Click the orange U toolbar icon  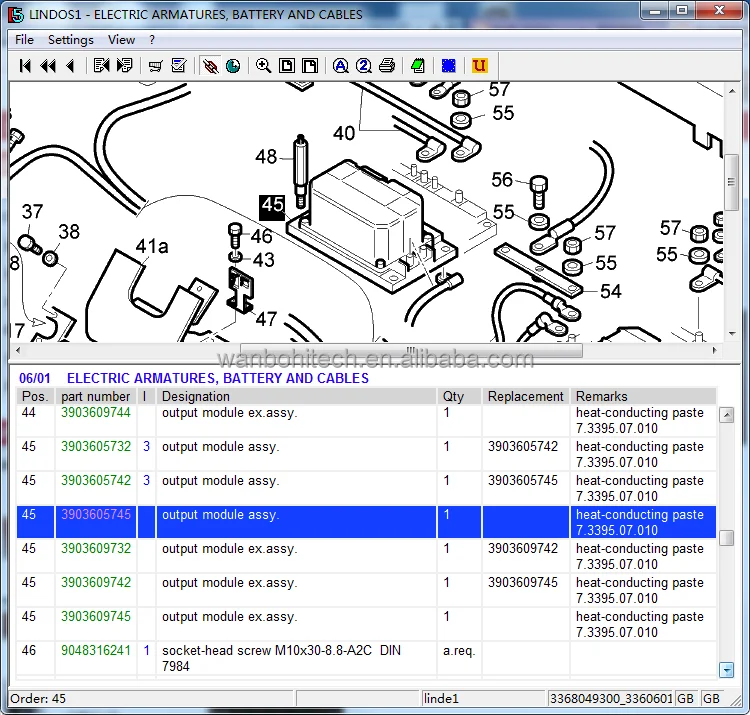point(479,66)
